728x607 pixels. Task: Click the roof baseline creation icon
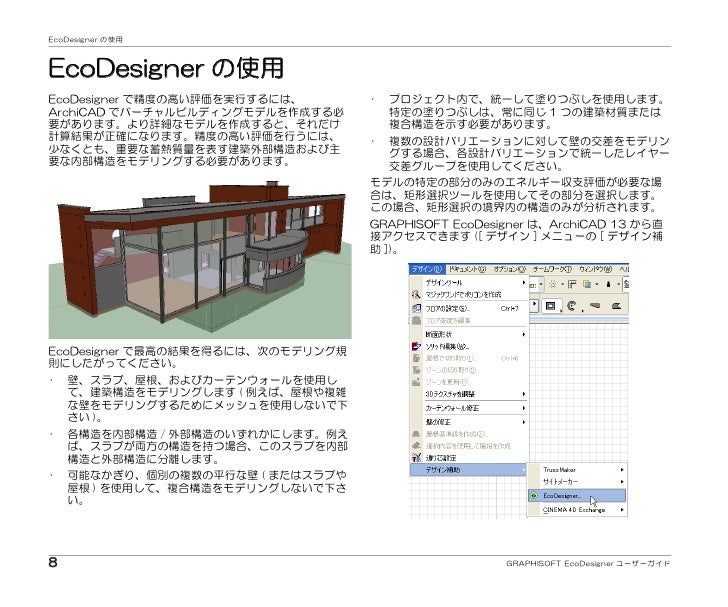[416, 434]
